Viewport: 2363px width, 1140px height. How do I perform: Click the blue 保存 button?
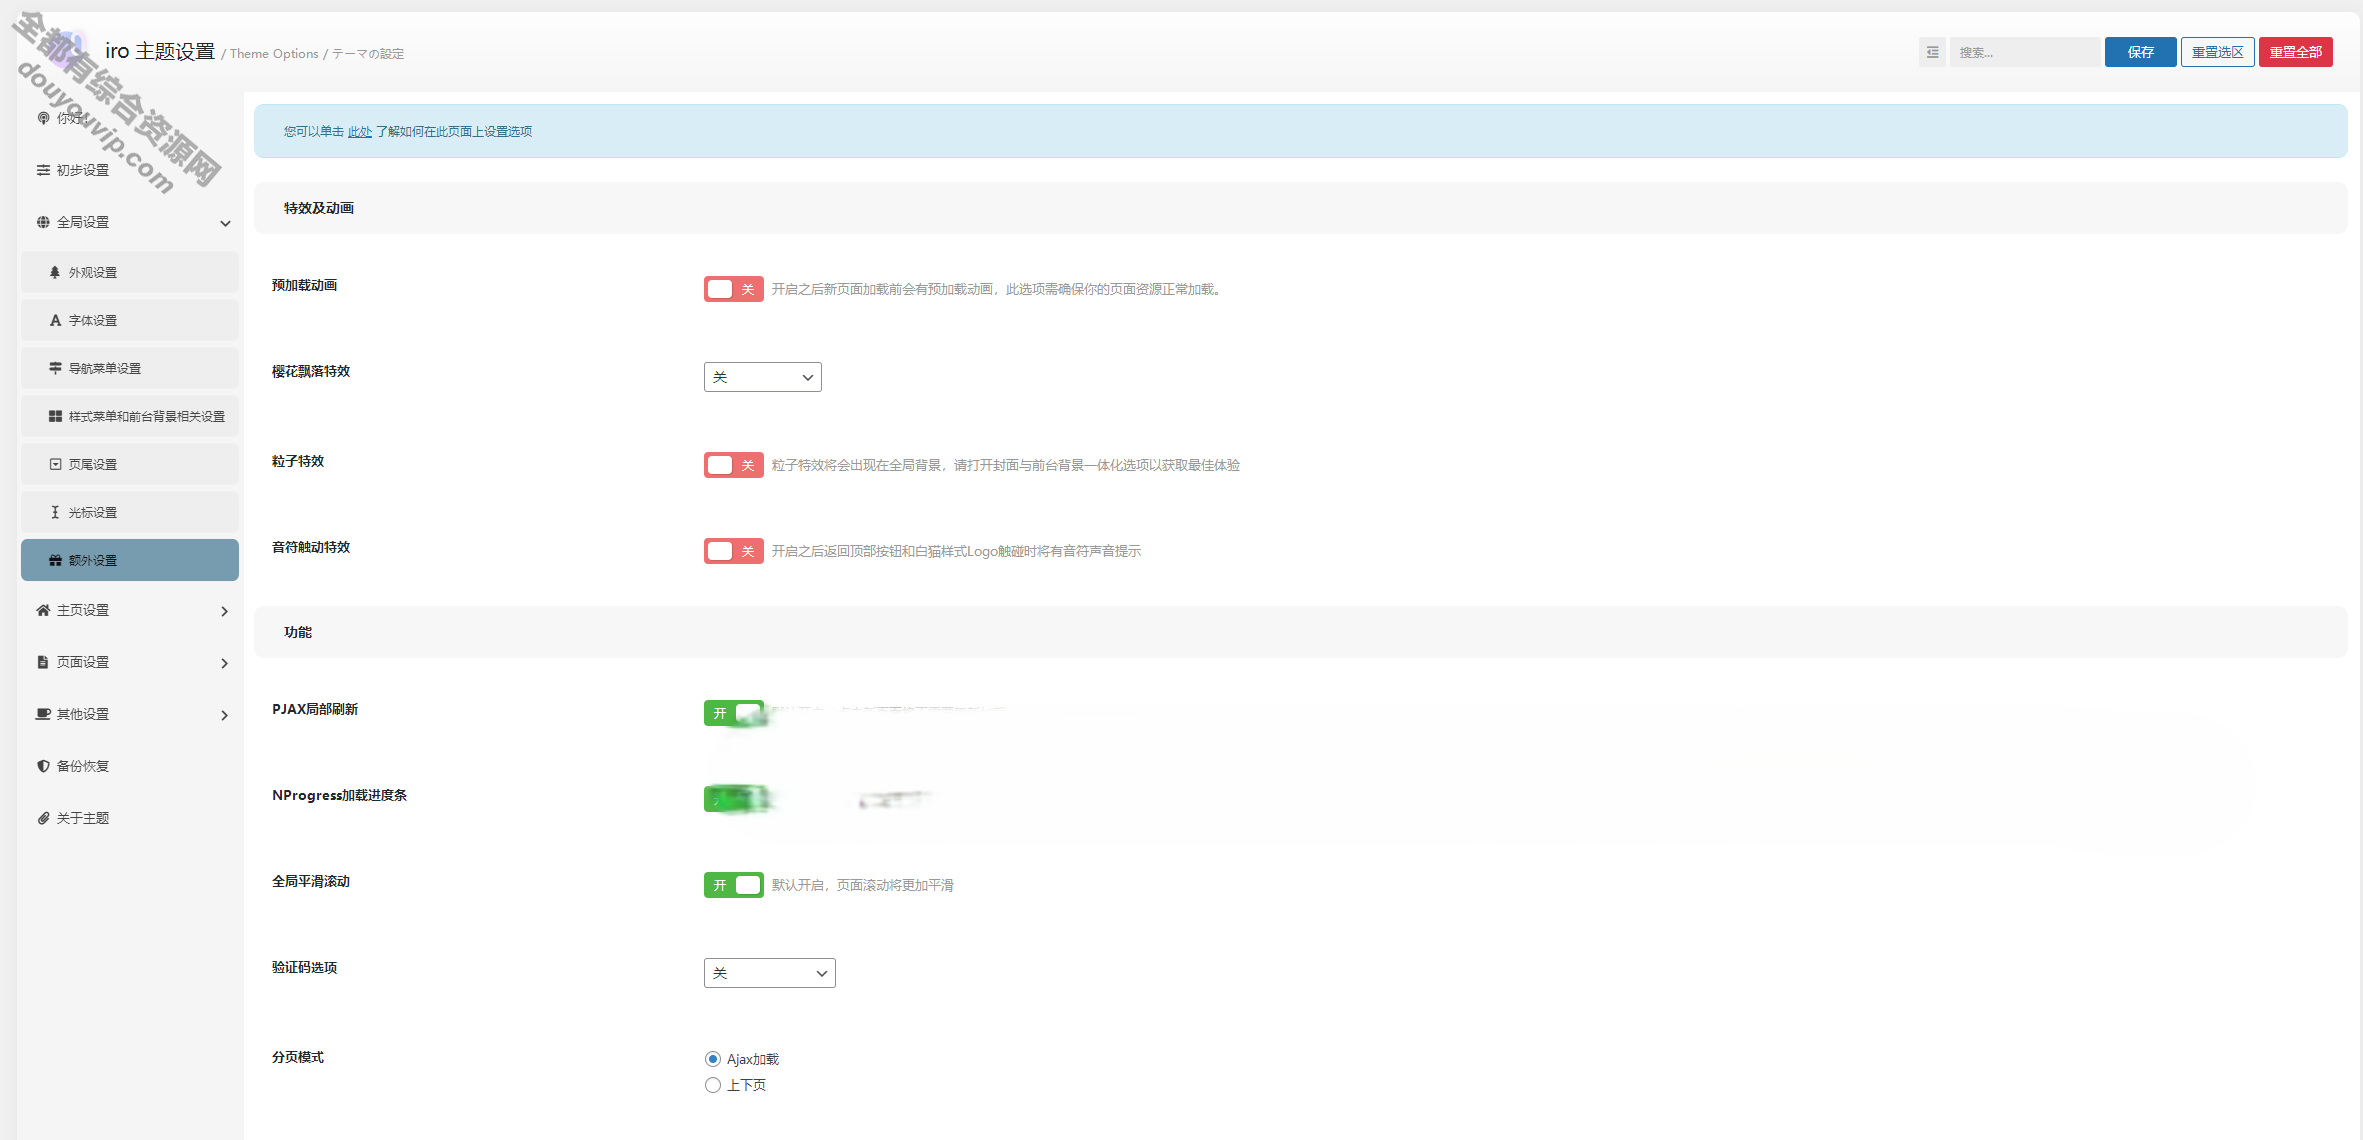coord(2140,52)
